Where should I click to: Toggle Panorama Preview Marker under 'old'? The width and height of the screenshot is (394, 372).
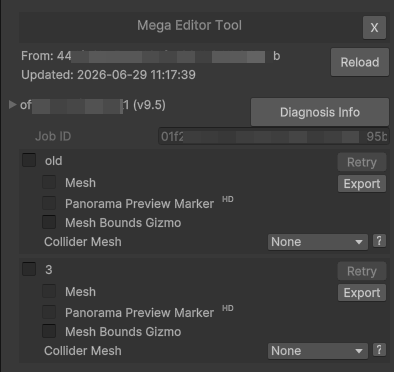pyautogui.click(x=49, y=203)
